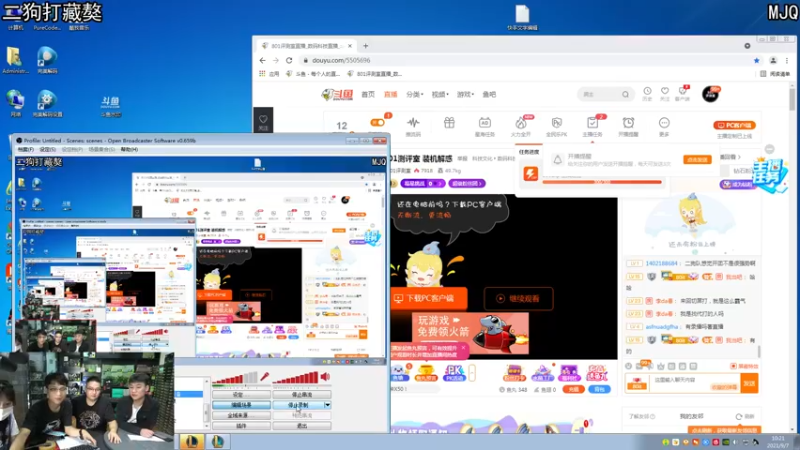
Task: Click the 退出 exit button in OBS
Action: pos(302,426)
